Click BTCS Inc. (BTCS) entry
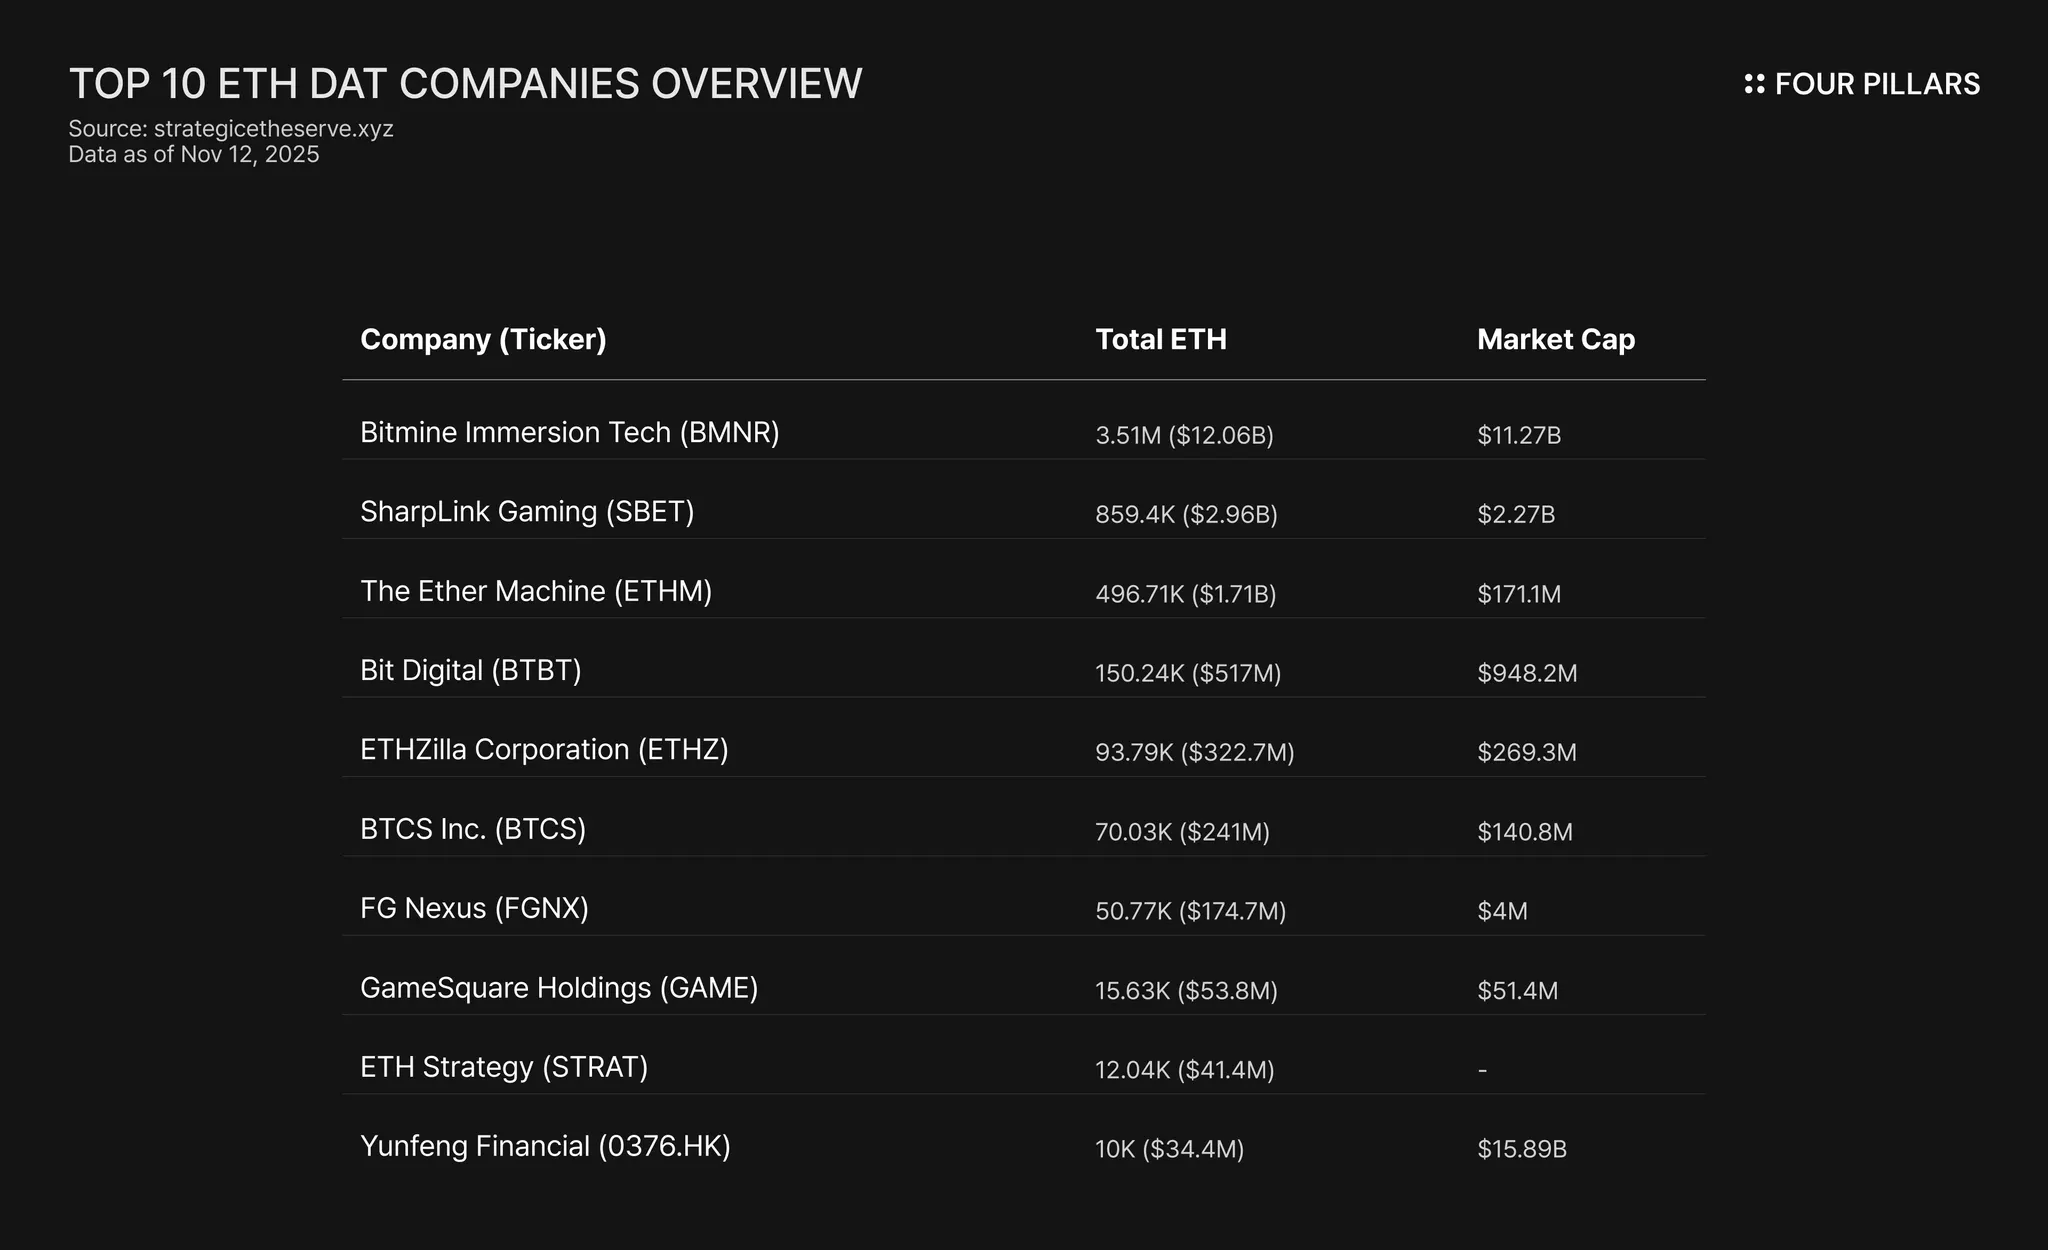This screenshot has width=2048, height=1250. coord(472,829)
